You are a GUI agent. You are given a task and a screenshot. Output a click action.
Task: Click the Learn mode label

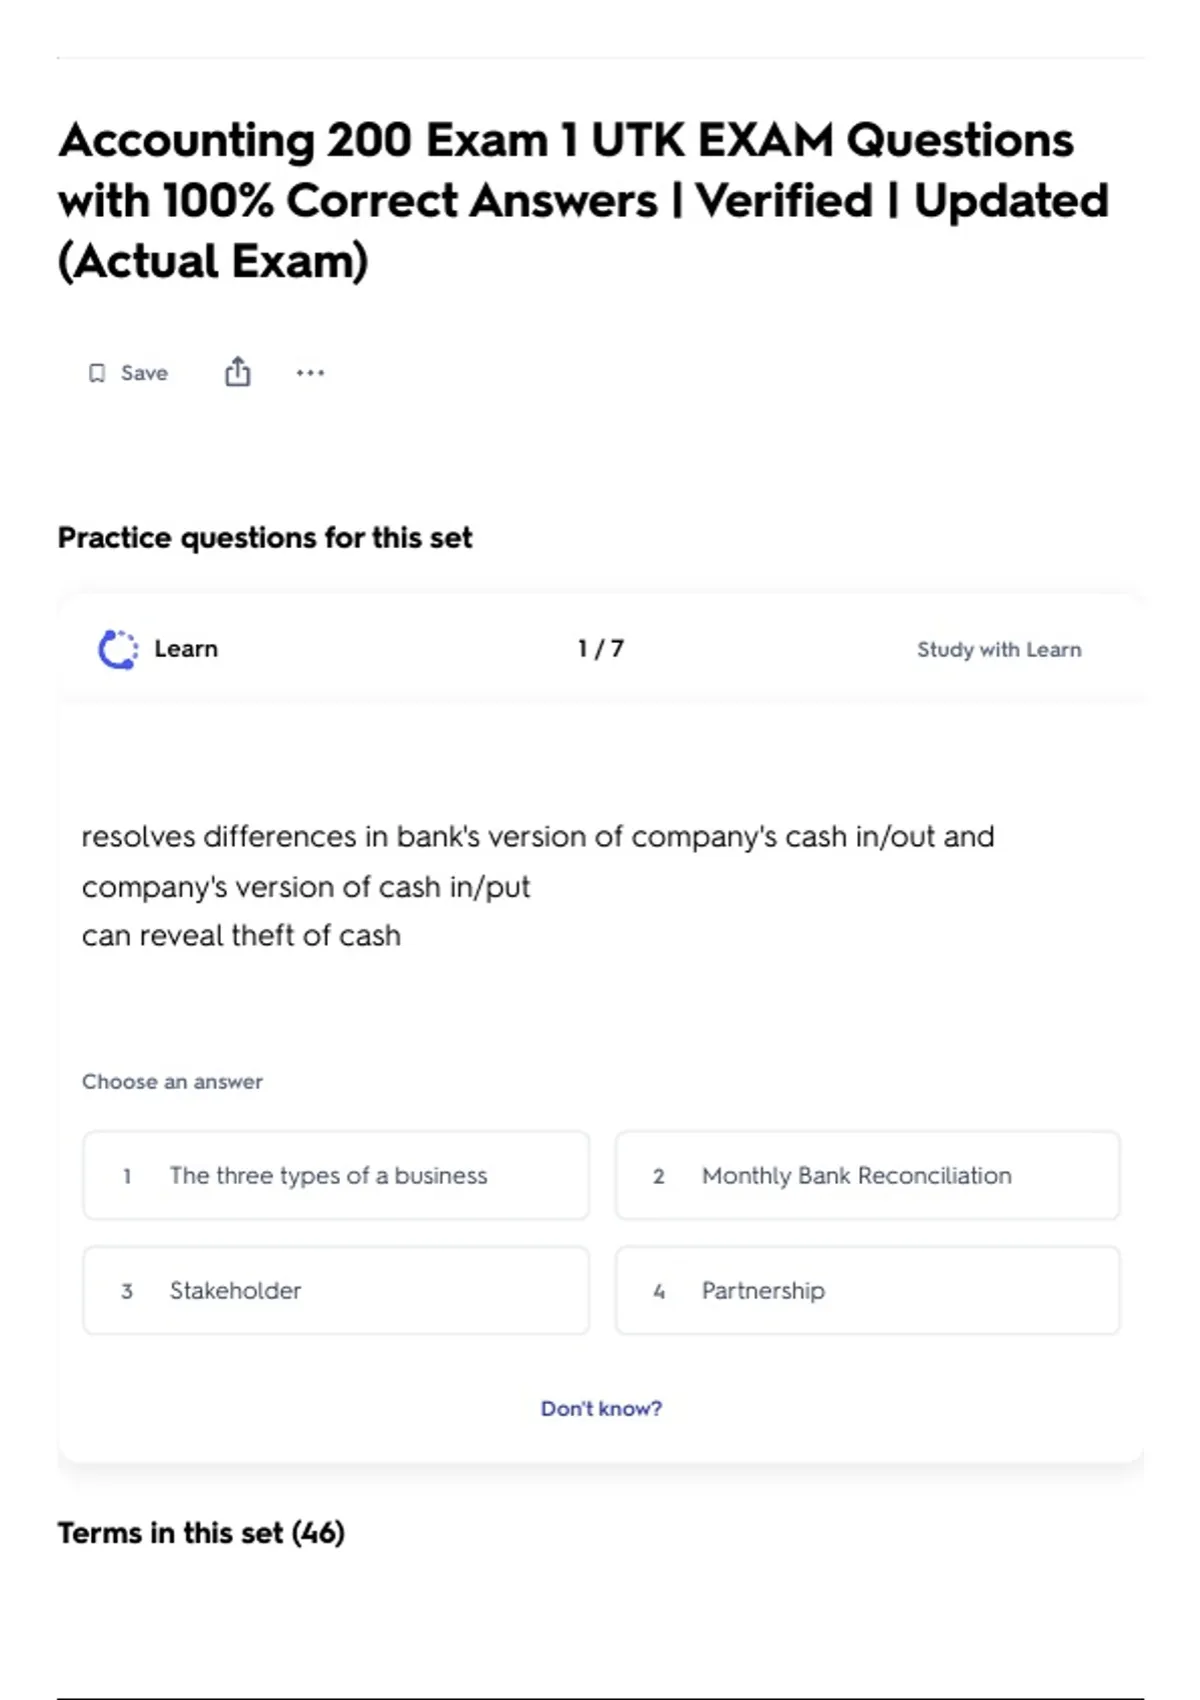click(x=186, y=649)
